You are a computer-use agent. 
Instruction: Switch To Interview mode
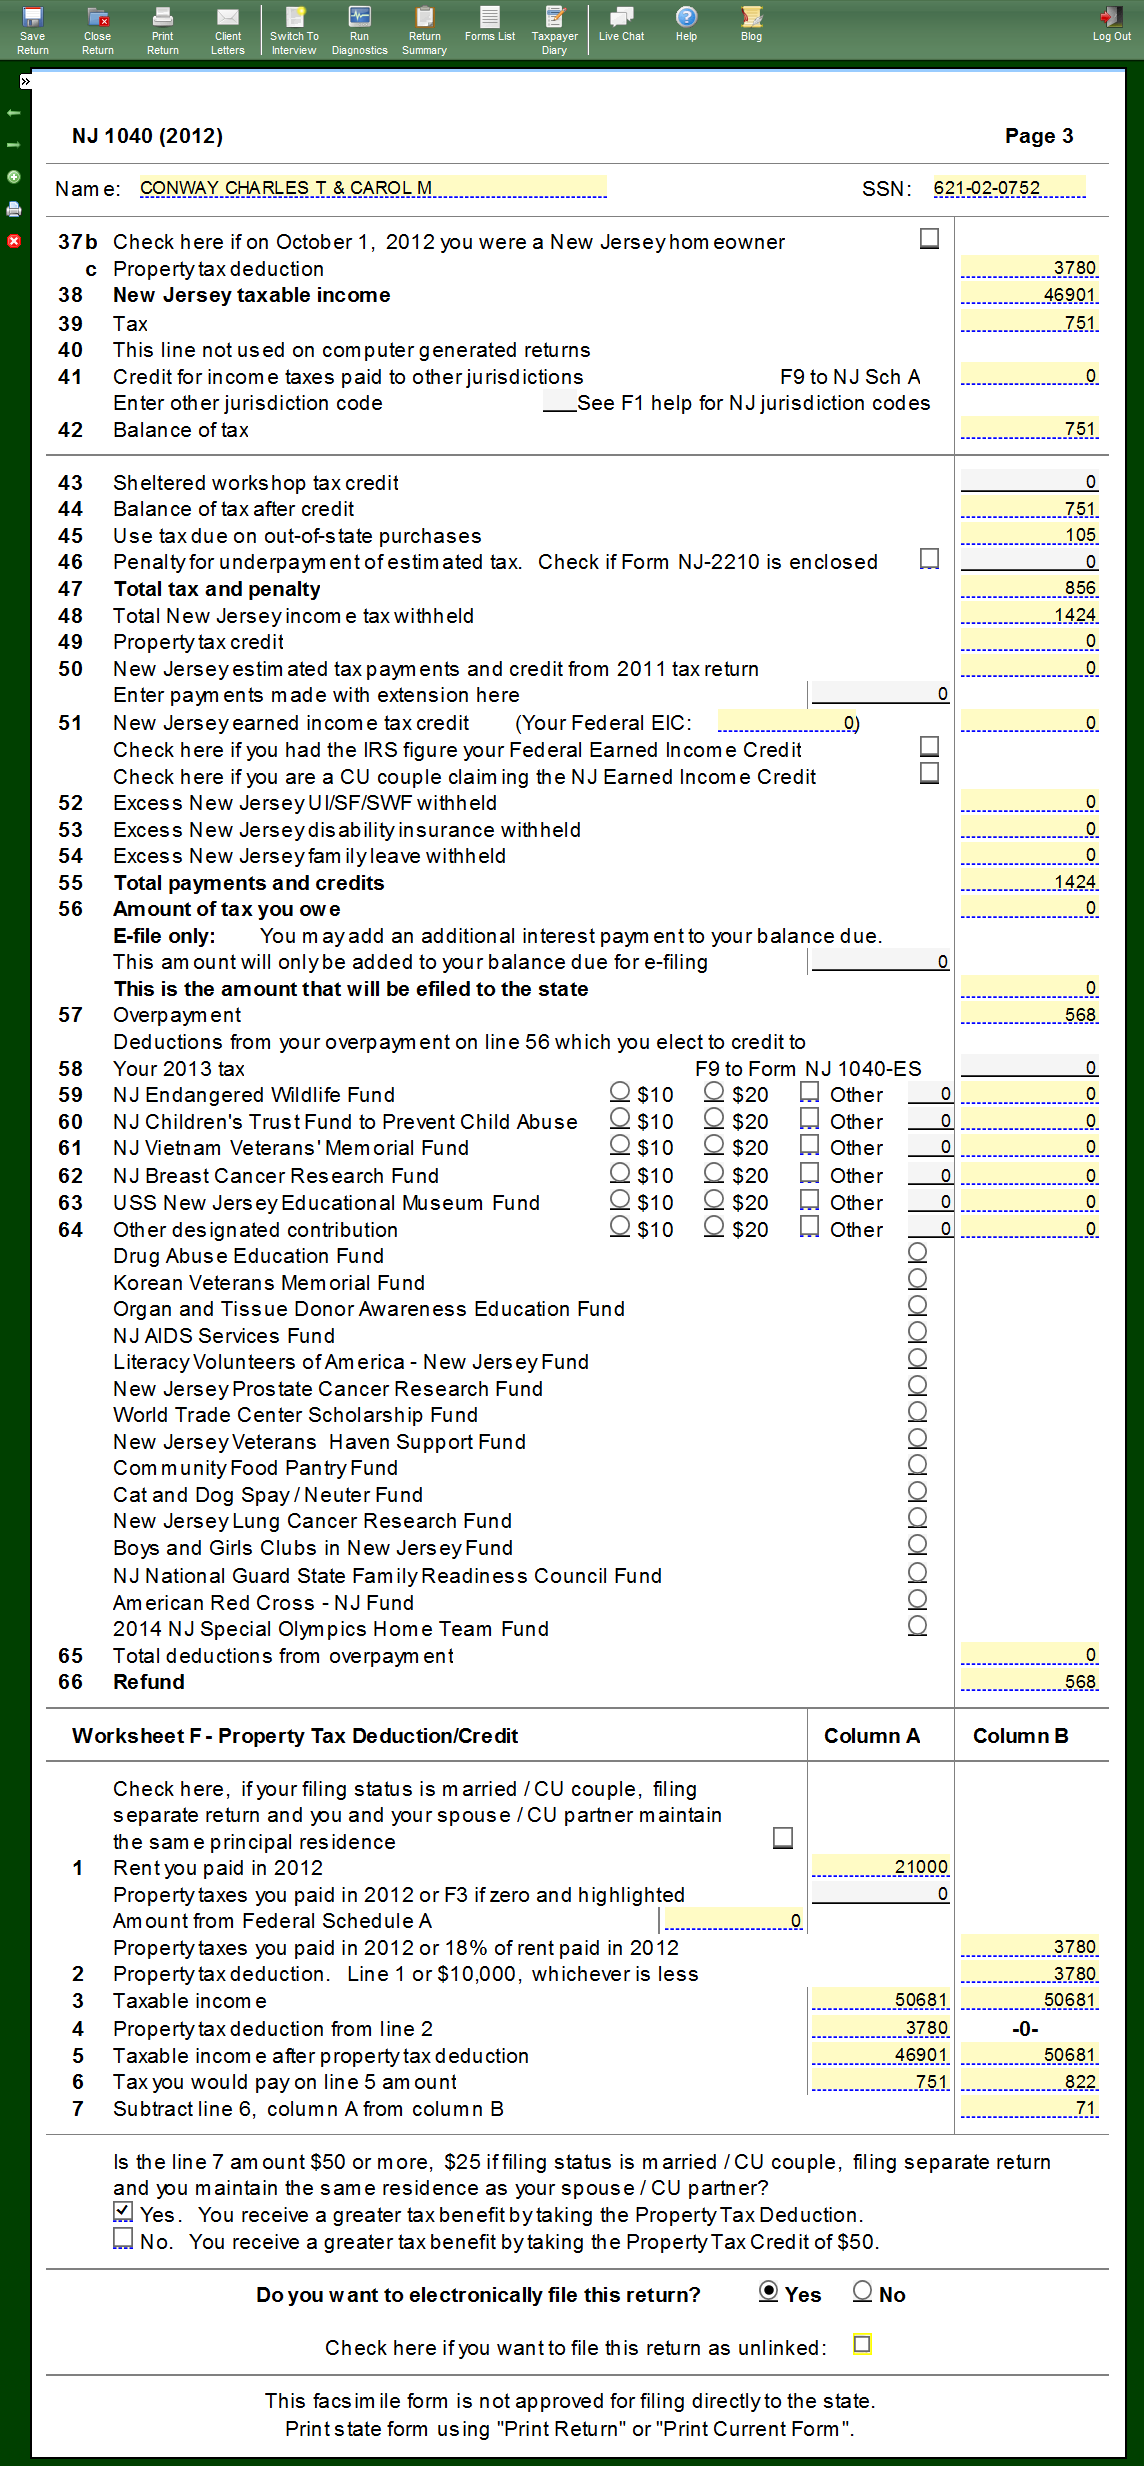point(294,30)
